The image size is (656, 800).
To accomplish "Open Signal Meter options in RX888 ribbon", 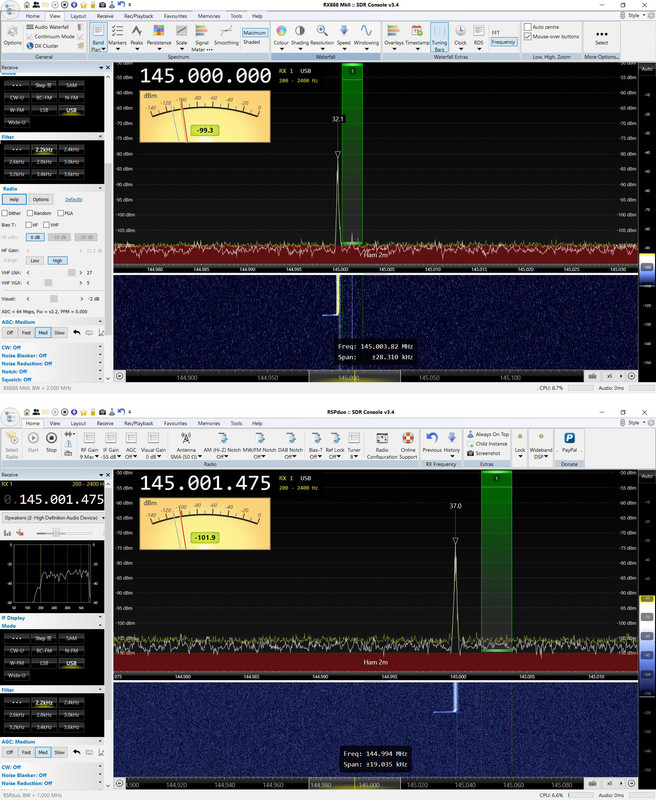I will (201, 38).
